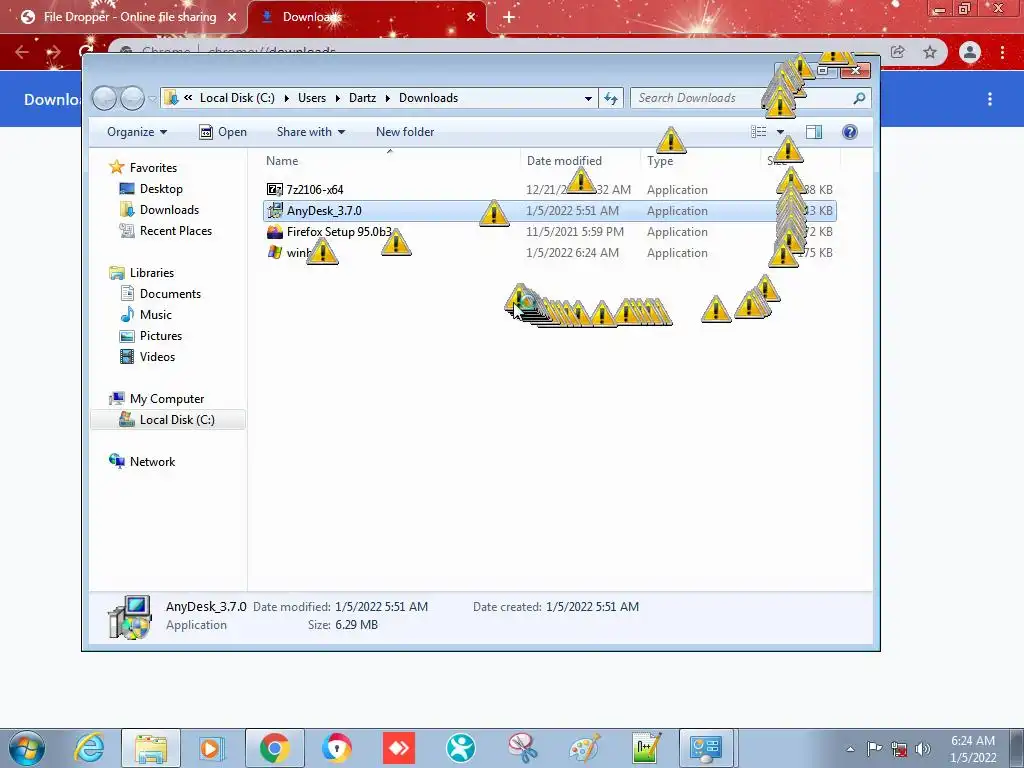Open Downloads page more actions menu
This screenshot has width=1024, height=768.
[x=990, y=99]
